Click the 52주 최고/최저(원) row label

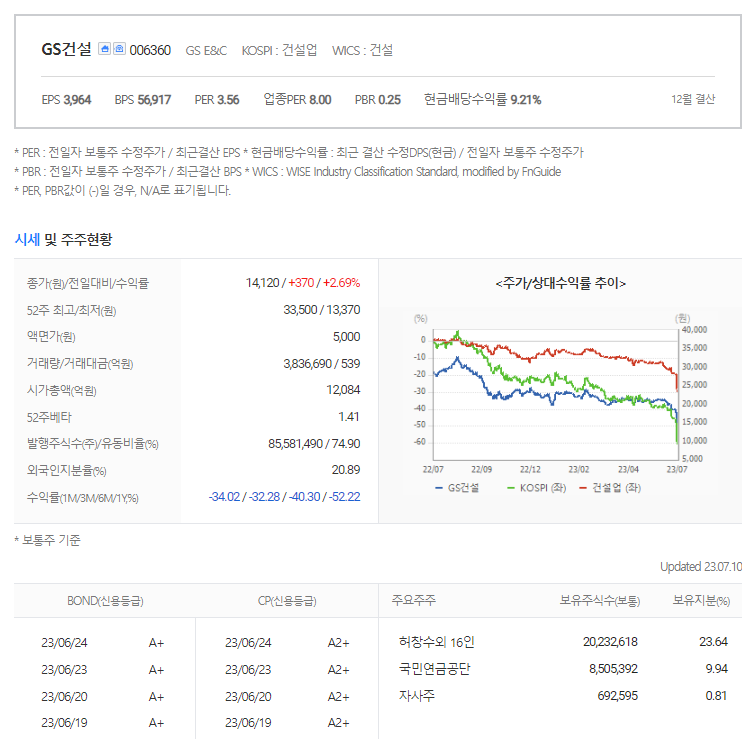(x=71, y=310)
